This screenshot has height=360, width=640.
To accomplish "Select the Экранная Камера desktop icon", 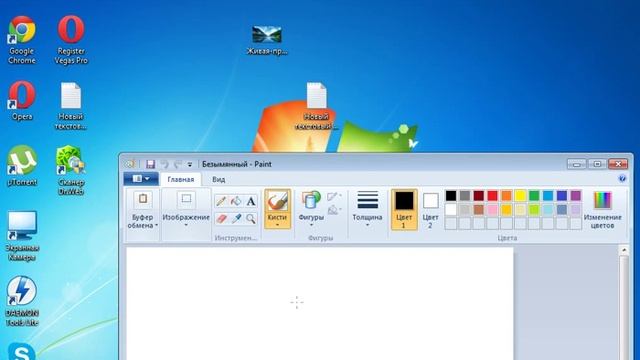I will click(x=22, y=236).
